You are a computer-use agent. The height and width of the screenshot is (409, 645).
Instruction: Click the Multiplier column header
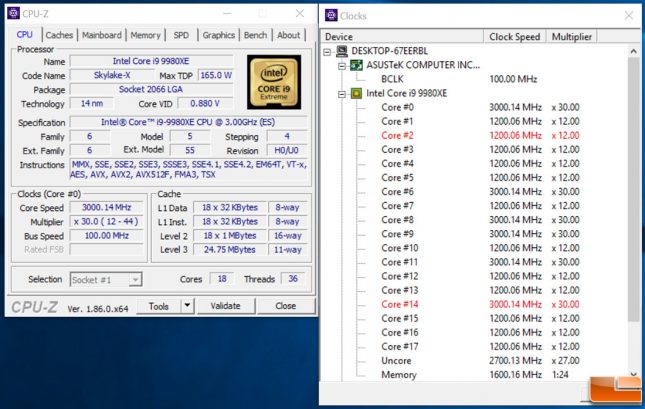572,37
